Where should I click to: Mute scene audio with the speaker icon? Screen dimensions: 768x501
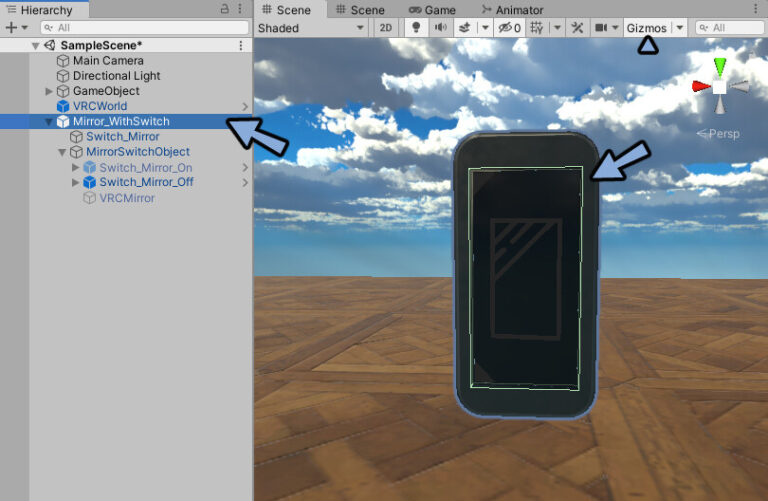(440, 28)
